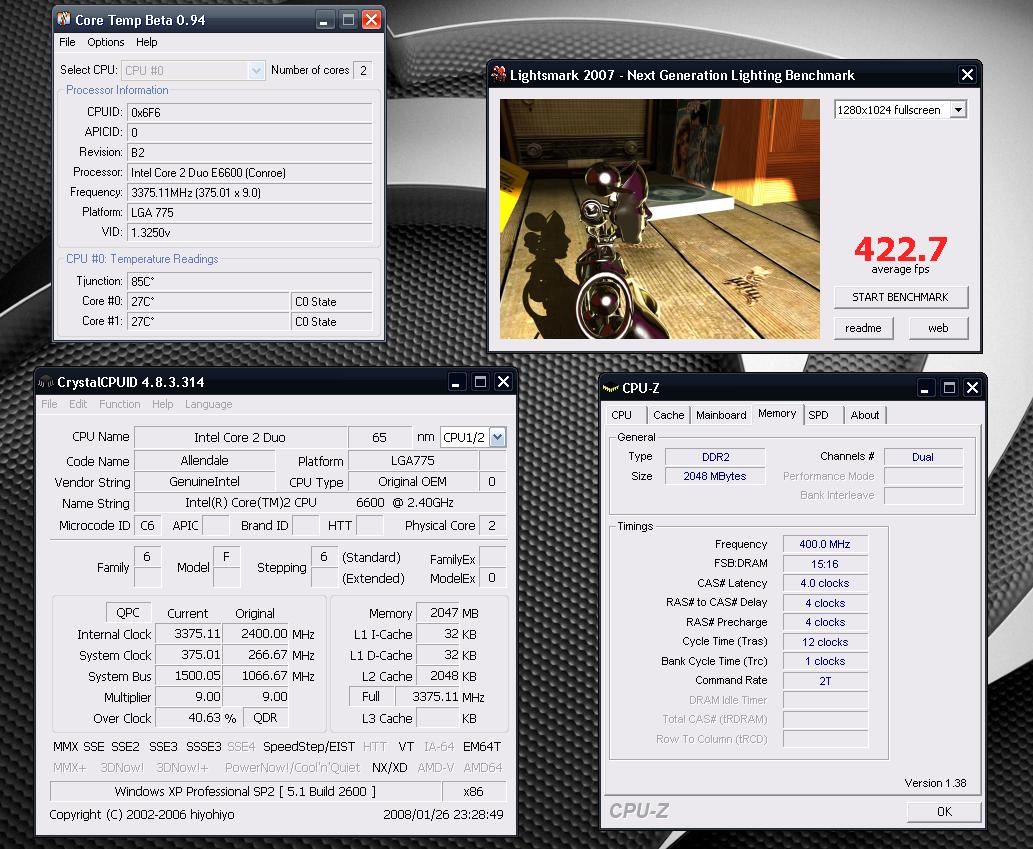Click the Tjunction field showing 85C
Image resolution: width=1033 pixels, height=849 pixels.
(x=250, y=281)
